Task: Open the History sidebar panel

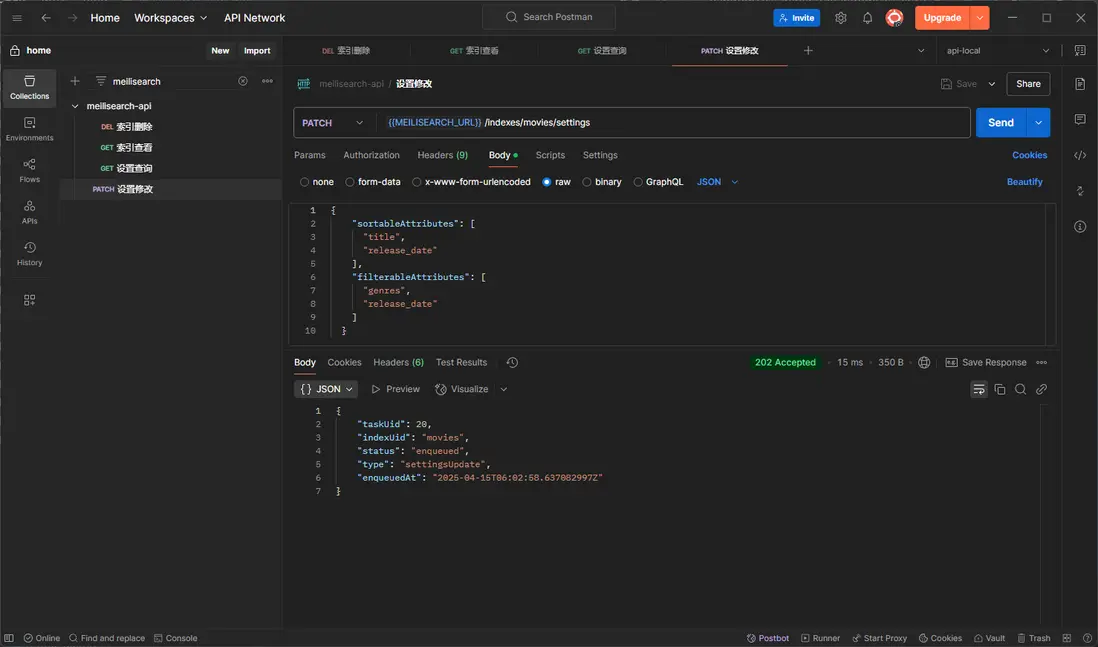Action: pyautogui.click(x=29, y=253)
